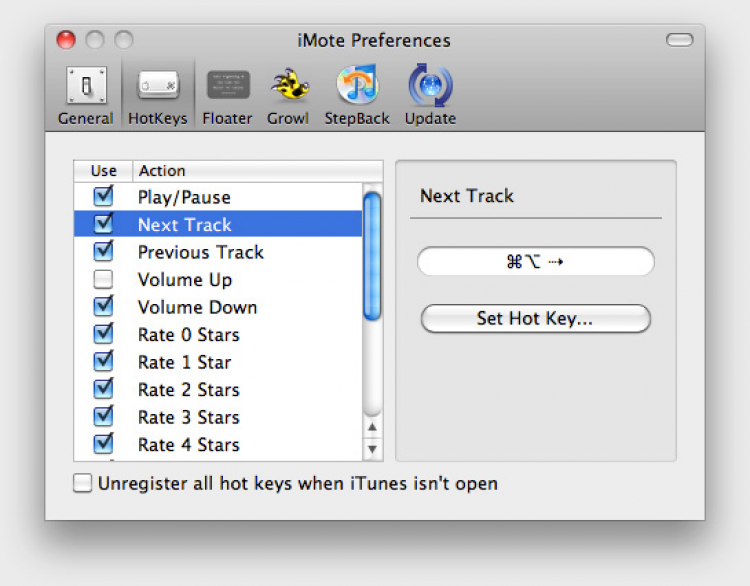Disable the Play/Pause hot key checkbox
The height and width of the screenshot is (586, 750).
(x=103, y=197)
